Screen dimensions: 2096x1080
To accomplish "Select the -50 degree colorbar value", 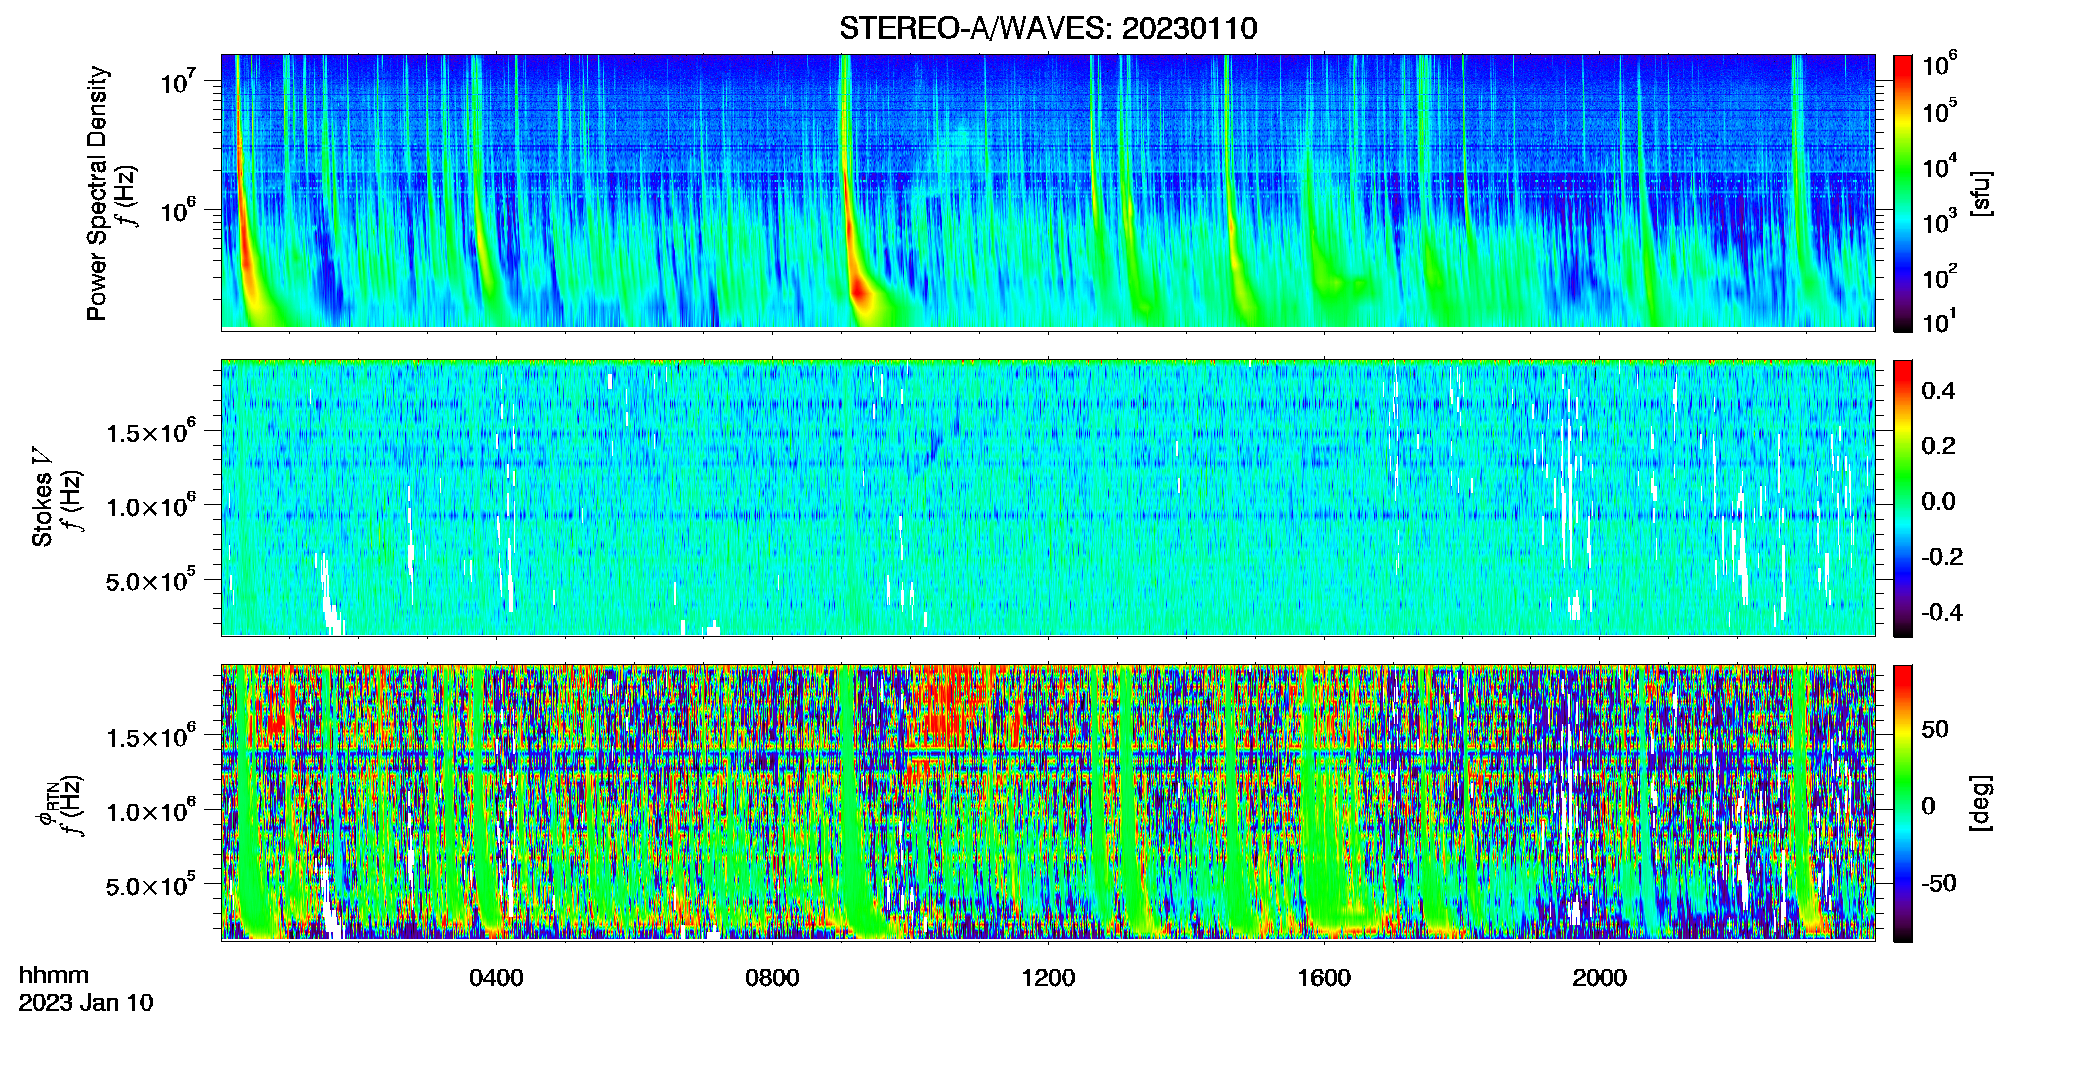I will click(x=1938, y=883).
